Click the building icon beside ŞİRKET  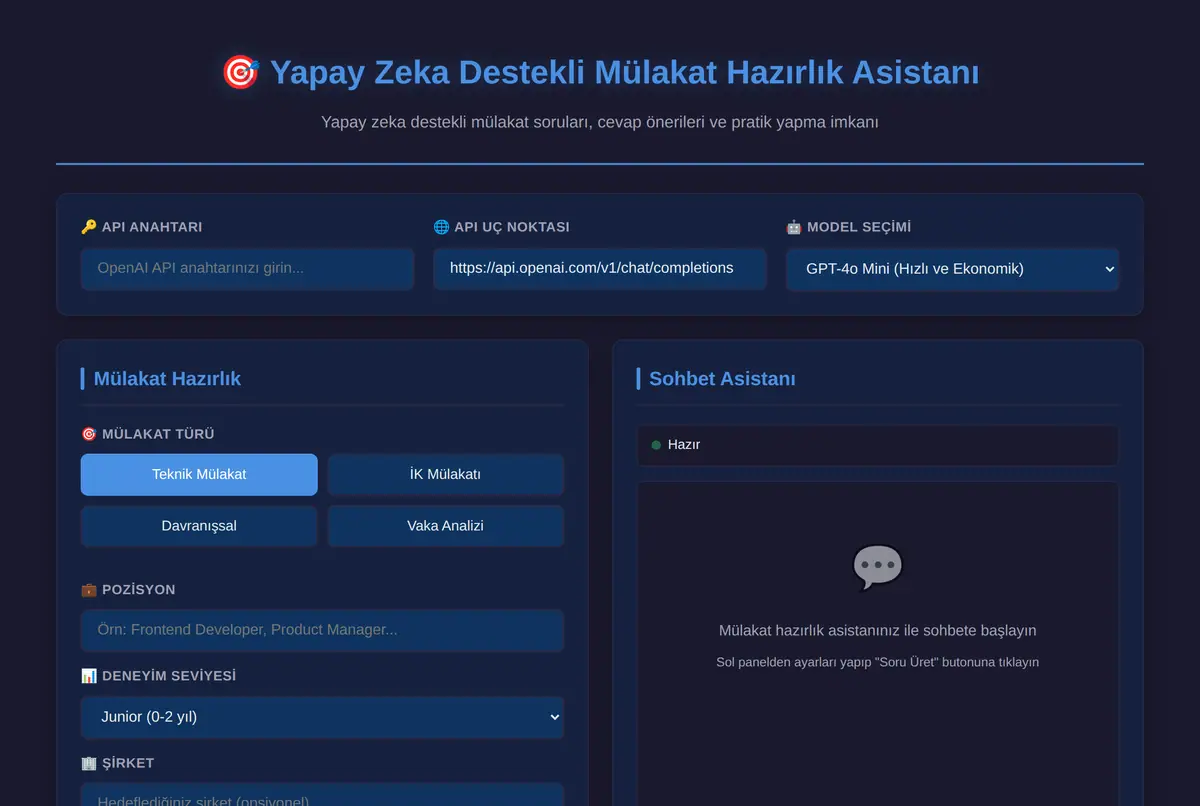[x=89, y=763]
